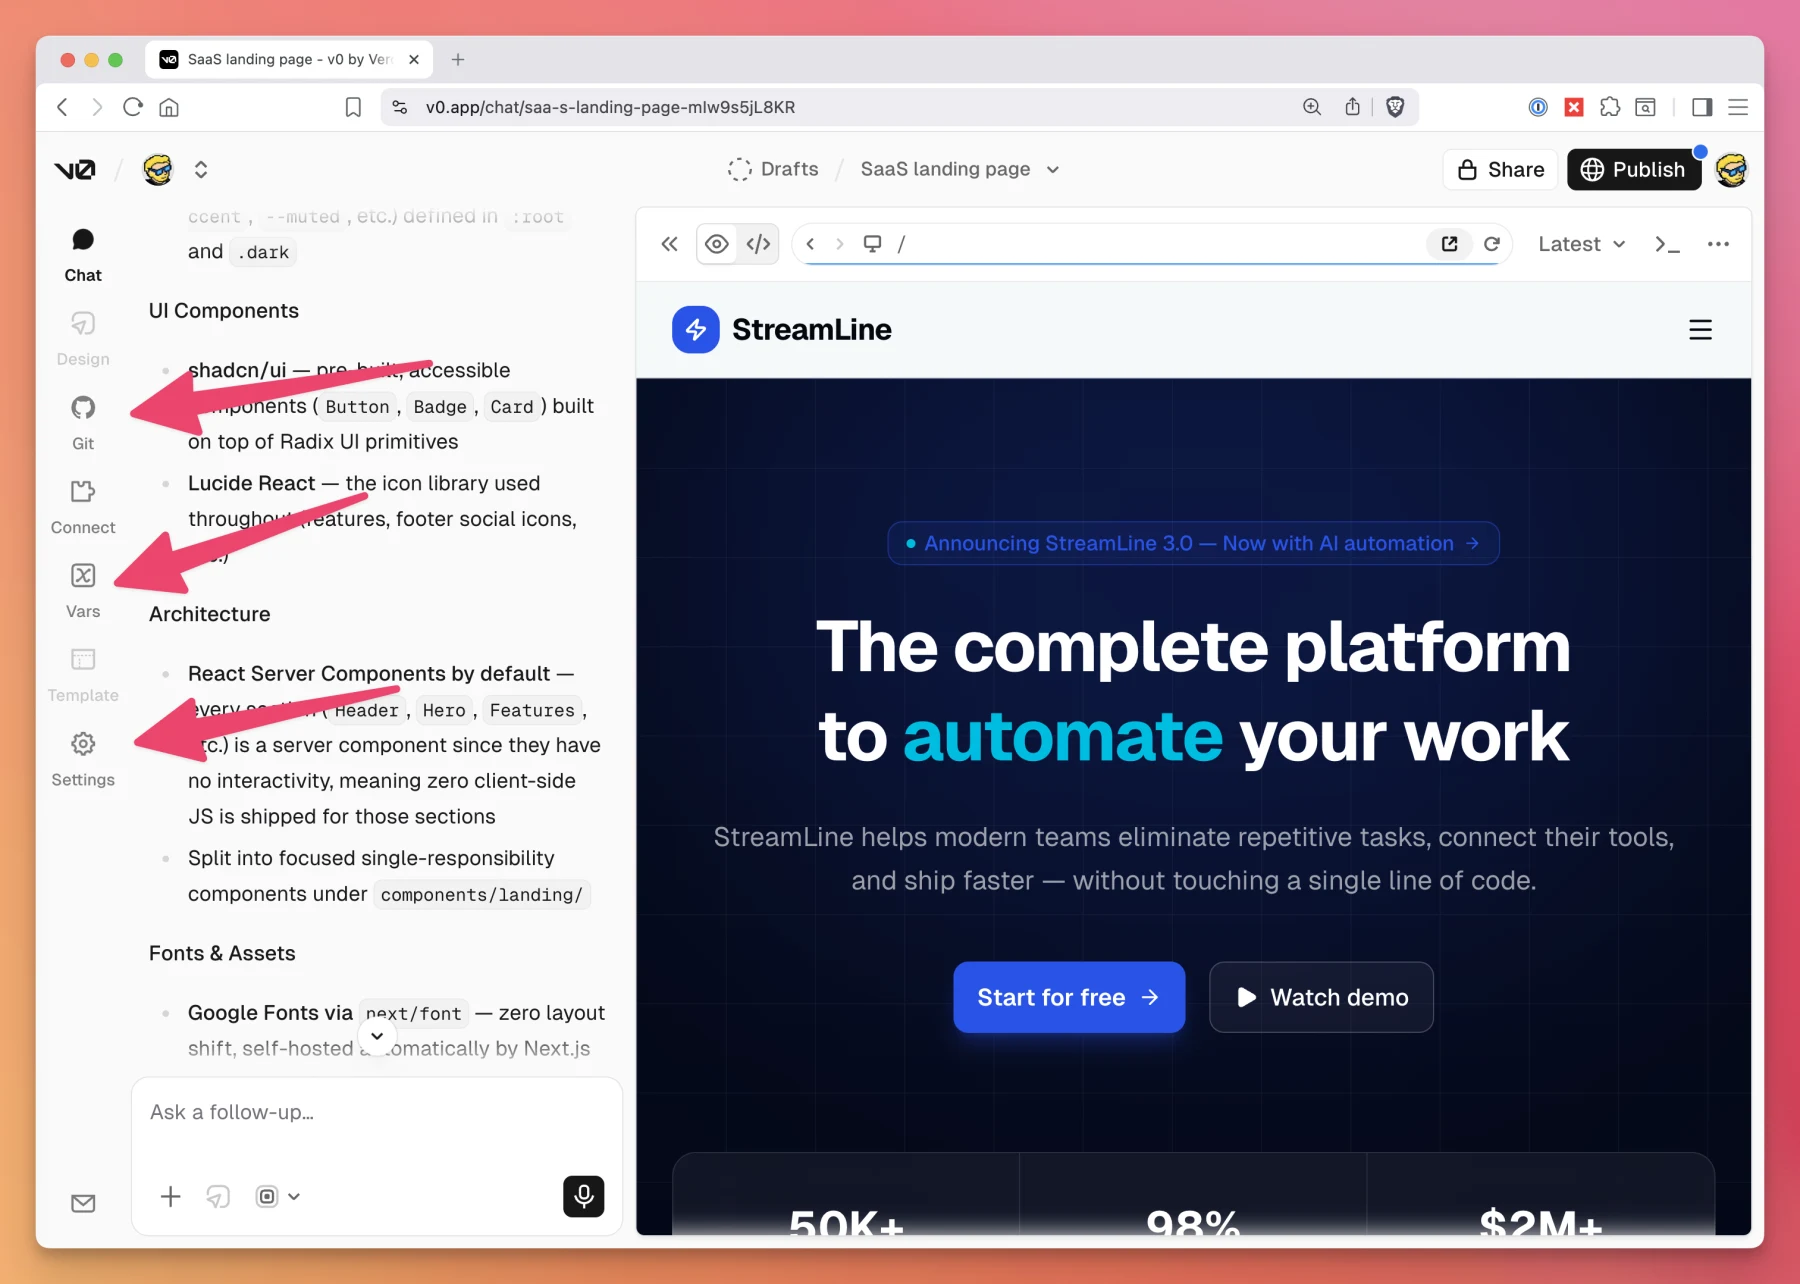Open the team switcher chevrons next to avatar

click(x=201, y=170)
